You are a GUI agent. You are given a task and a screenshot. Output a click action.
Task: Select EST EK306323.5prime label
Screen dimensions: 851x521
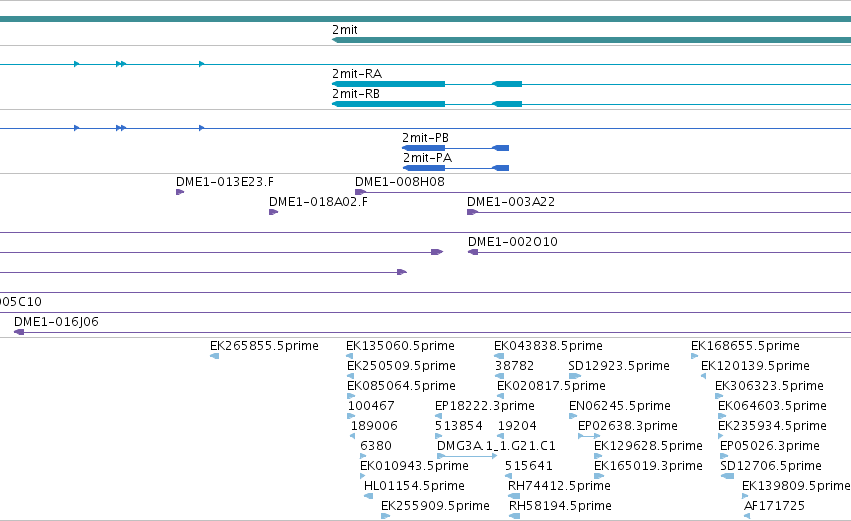pyautogui.click(x=769, y=386)
